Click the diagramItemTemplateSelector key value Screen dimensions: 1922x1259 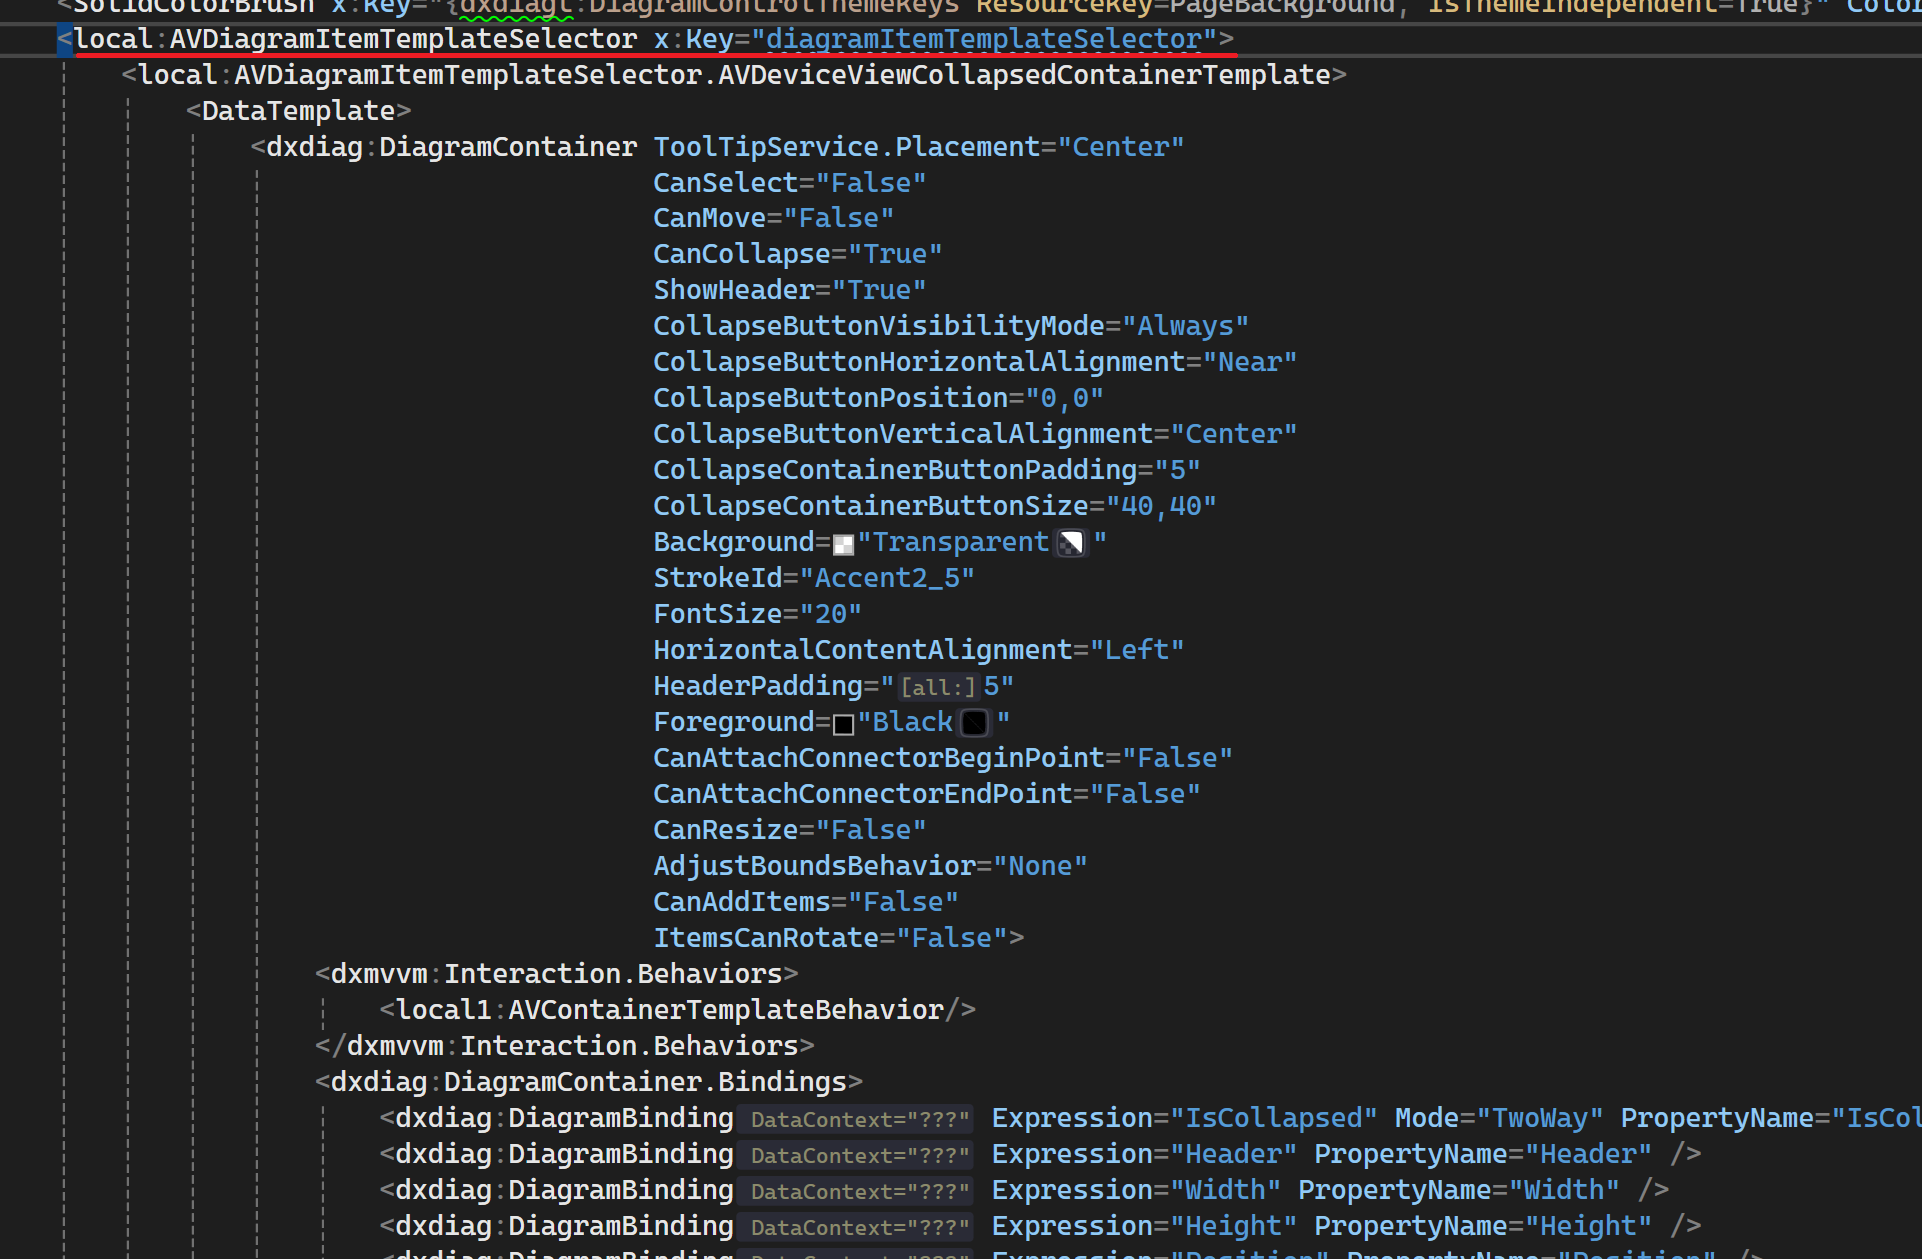(x=984, y=39)
